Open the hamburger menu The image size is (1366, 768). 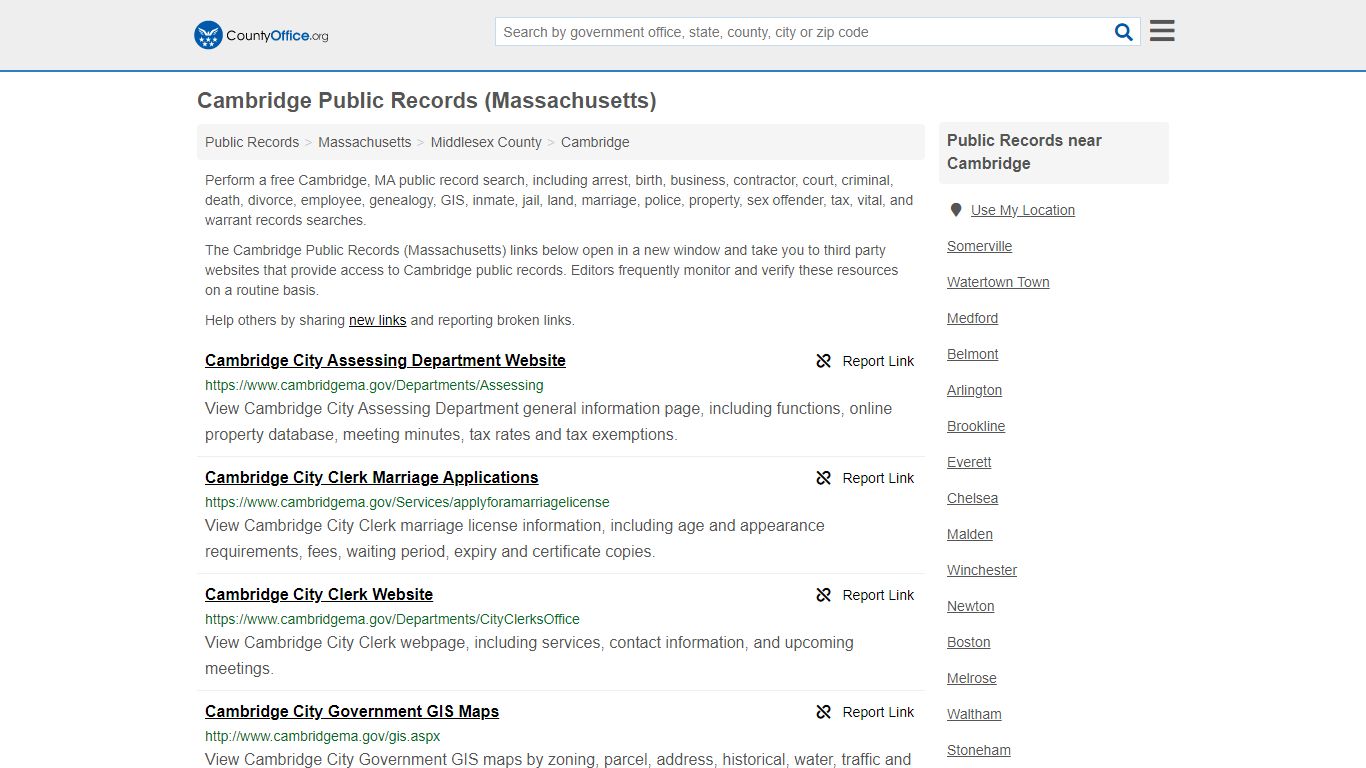1162,31
